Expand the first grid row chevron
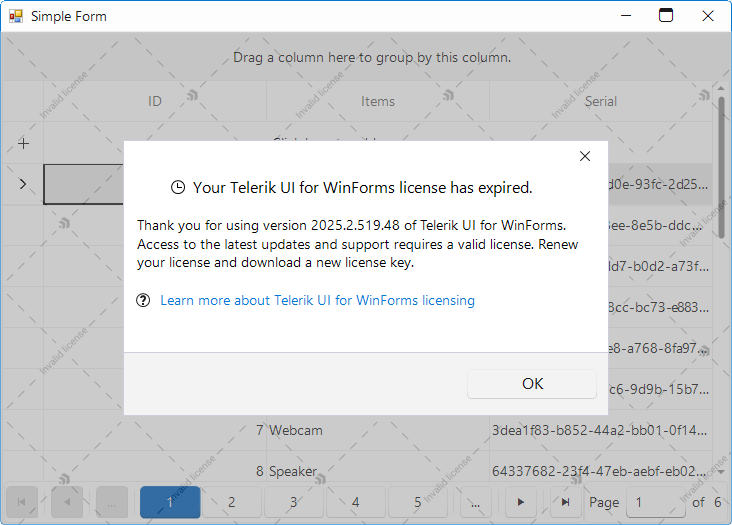 [22, 184]
